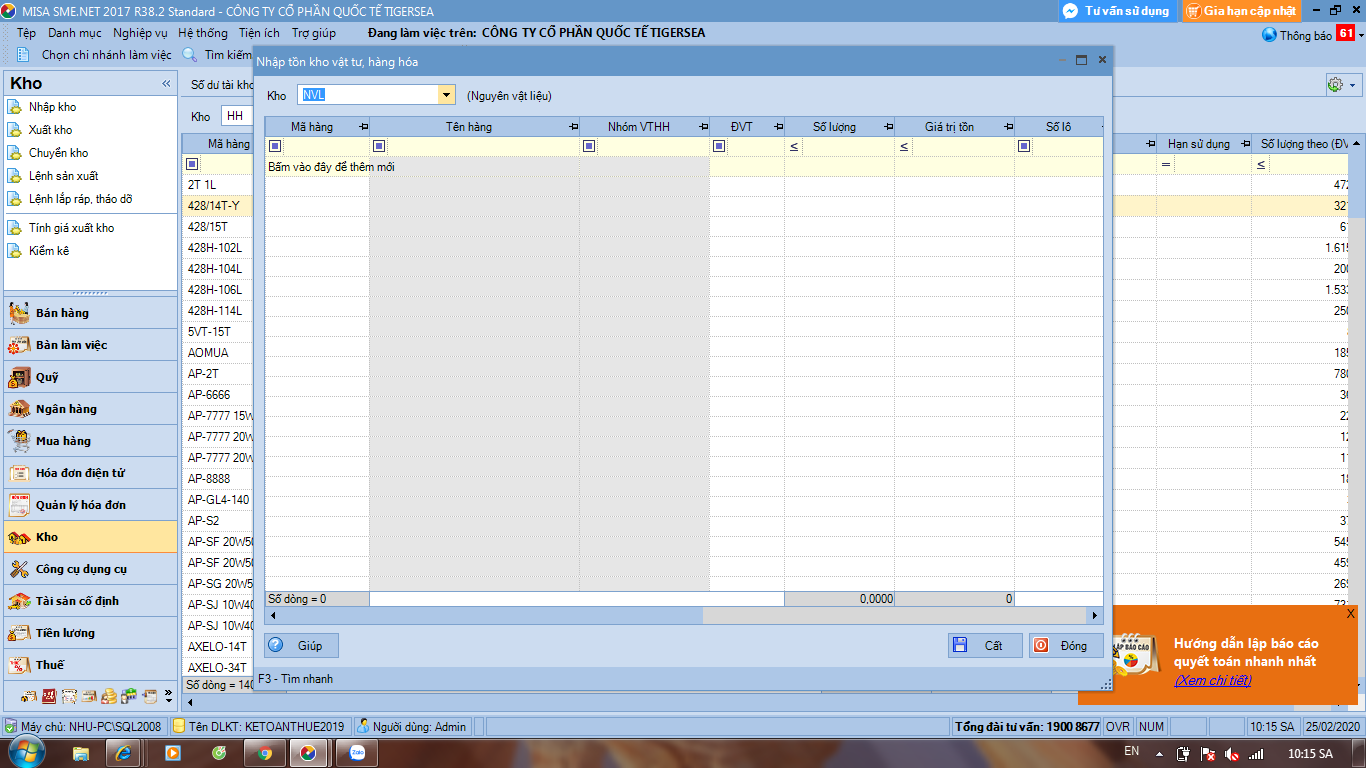Open the settings gear dropdown
Viewport: 1366px width, 768px height.
(1340, 85)
